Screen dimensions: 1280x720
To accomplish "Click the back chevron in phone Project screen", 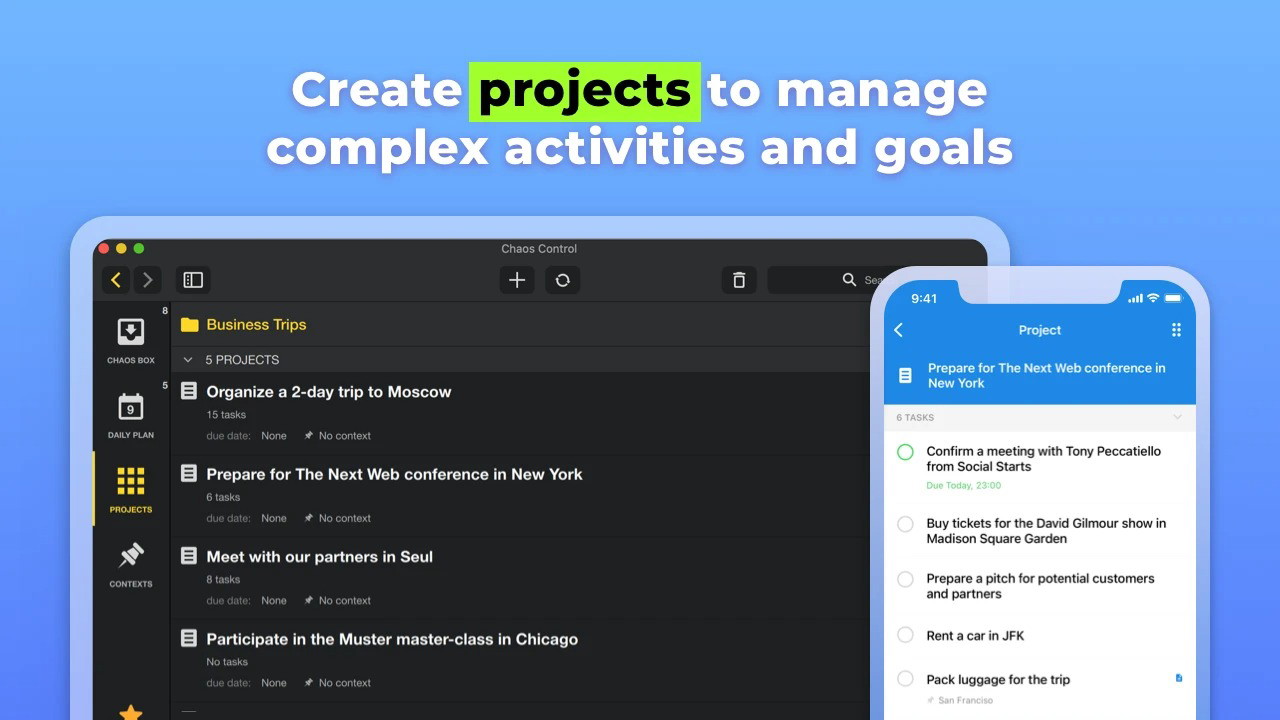I will 899,330.
